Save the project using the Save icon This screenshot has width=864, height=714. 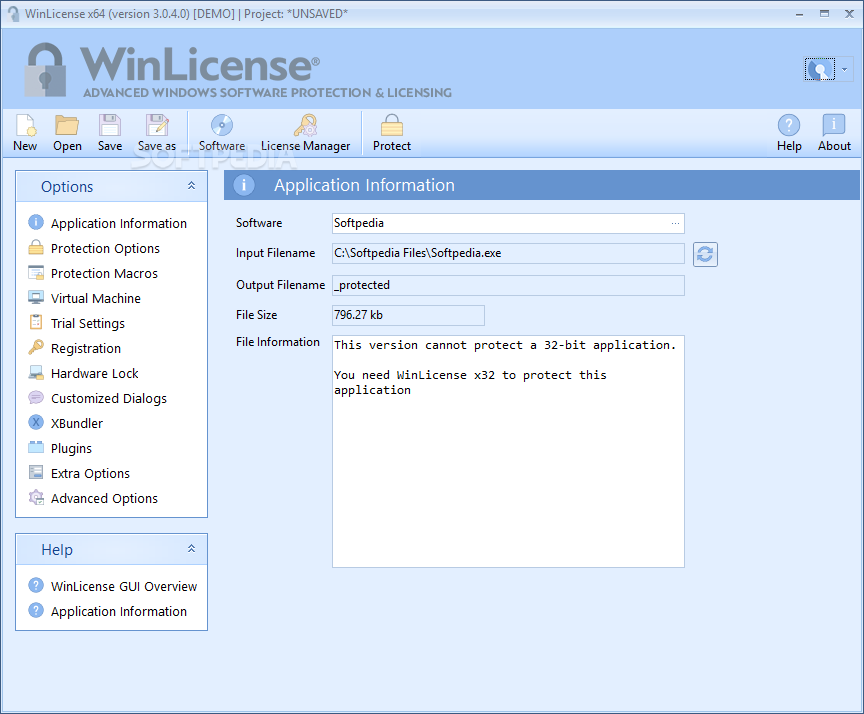[x=110, y=126]
